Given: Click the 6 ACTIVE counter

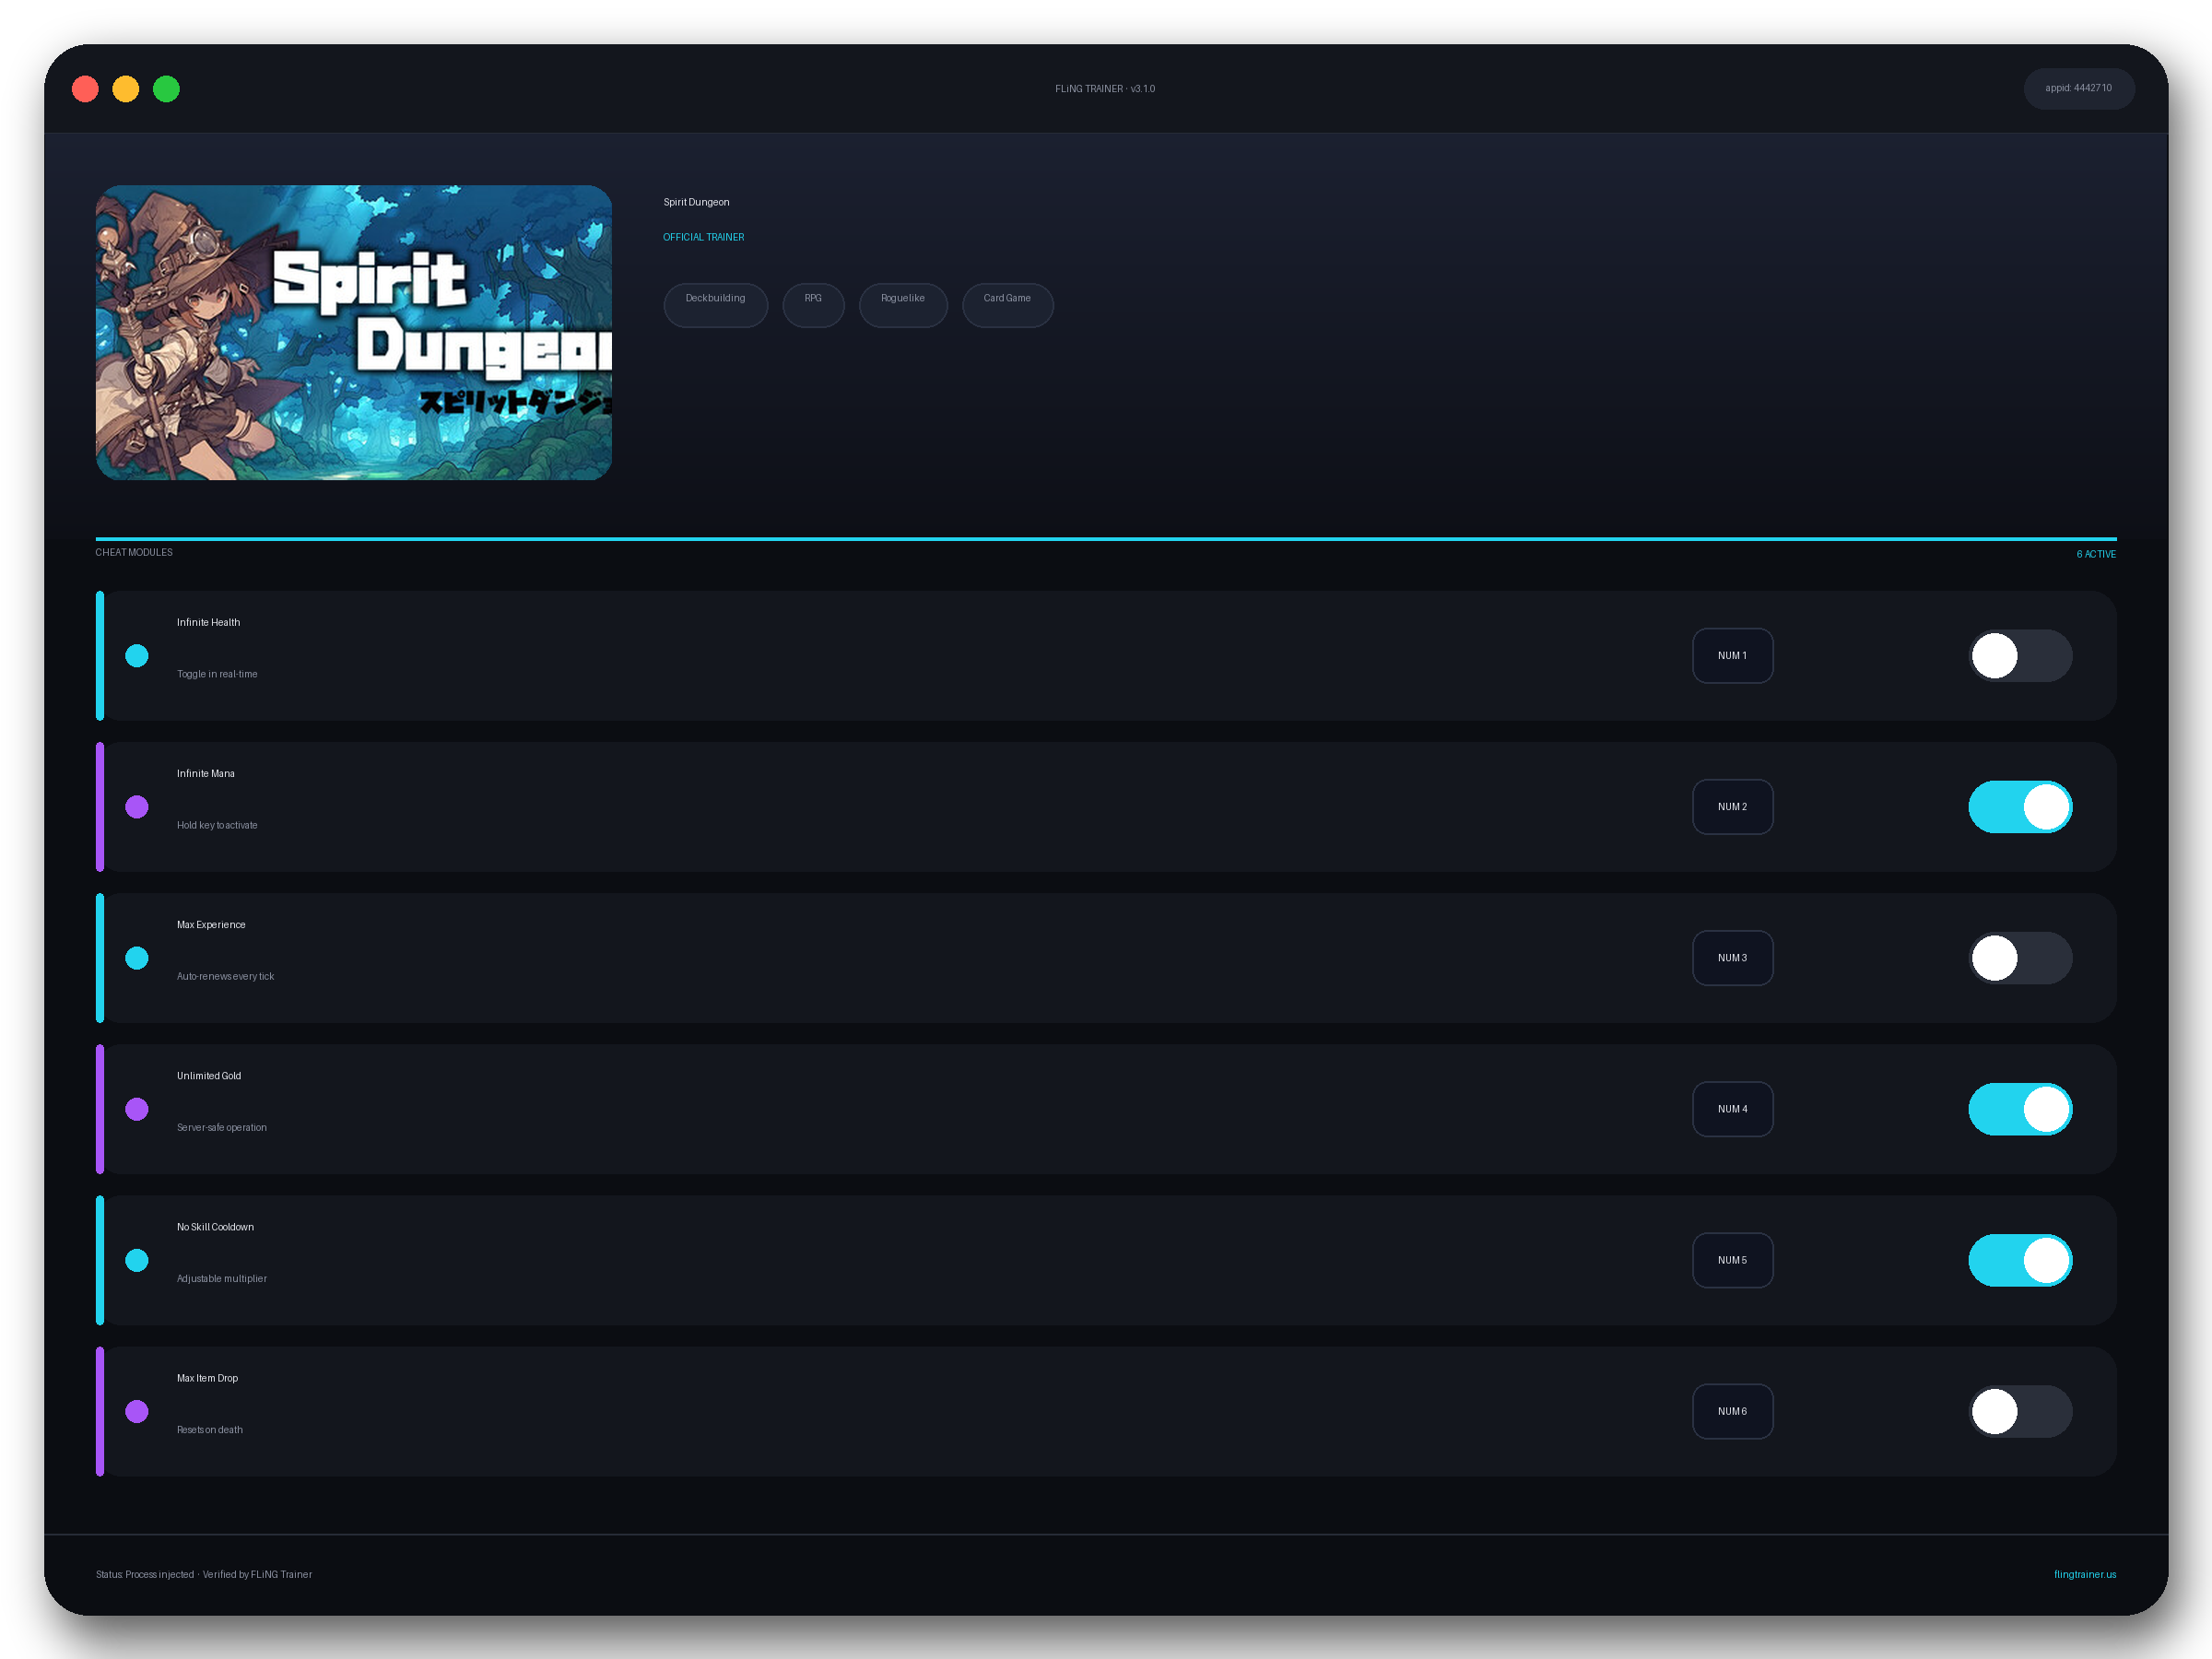Looking at the screenshot, I should (x=2095, y=554).
